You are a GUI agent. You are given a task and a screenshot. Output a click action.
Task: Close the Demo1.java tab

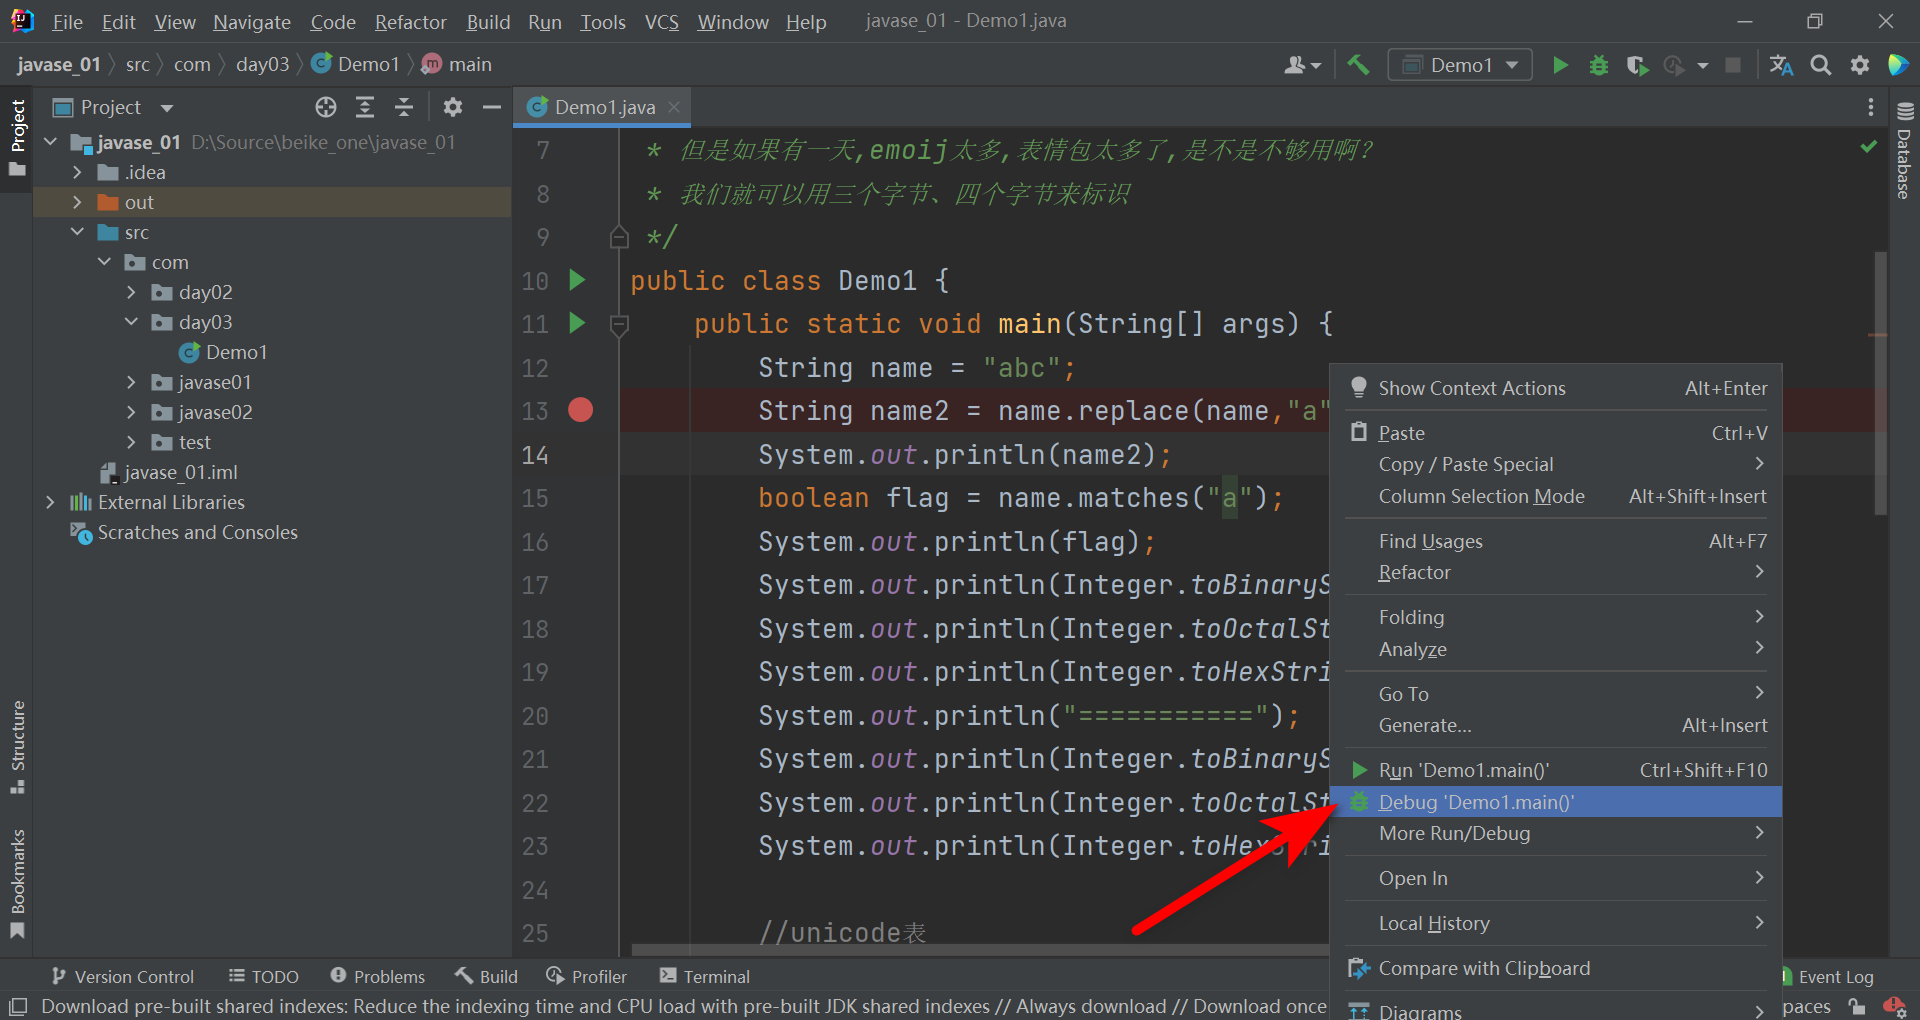point(674,107)
